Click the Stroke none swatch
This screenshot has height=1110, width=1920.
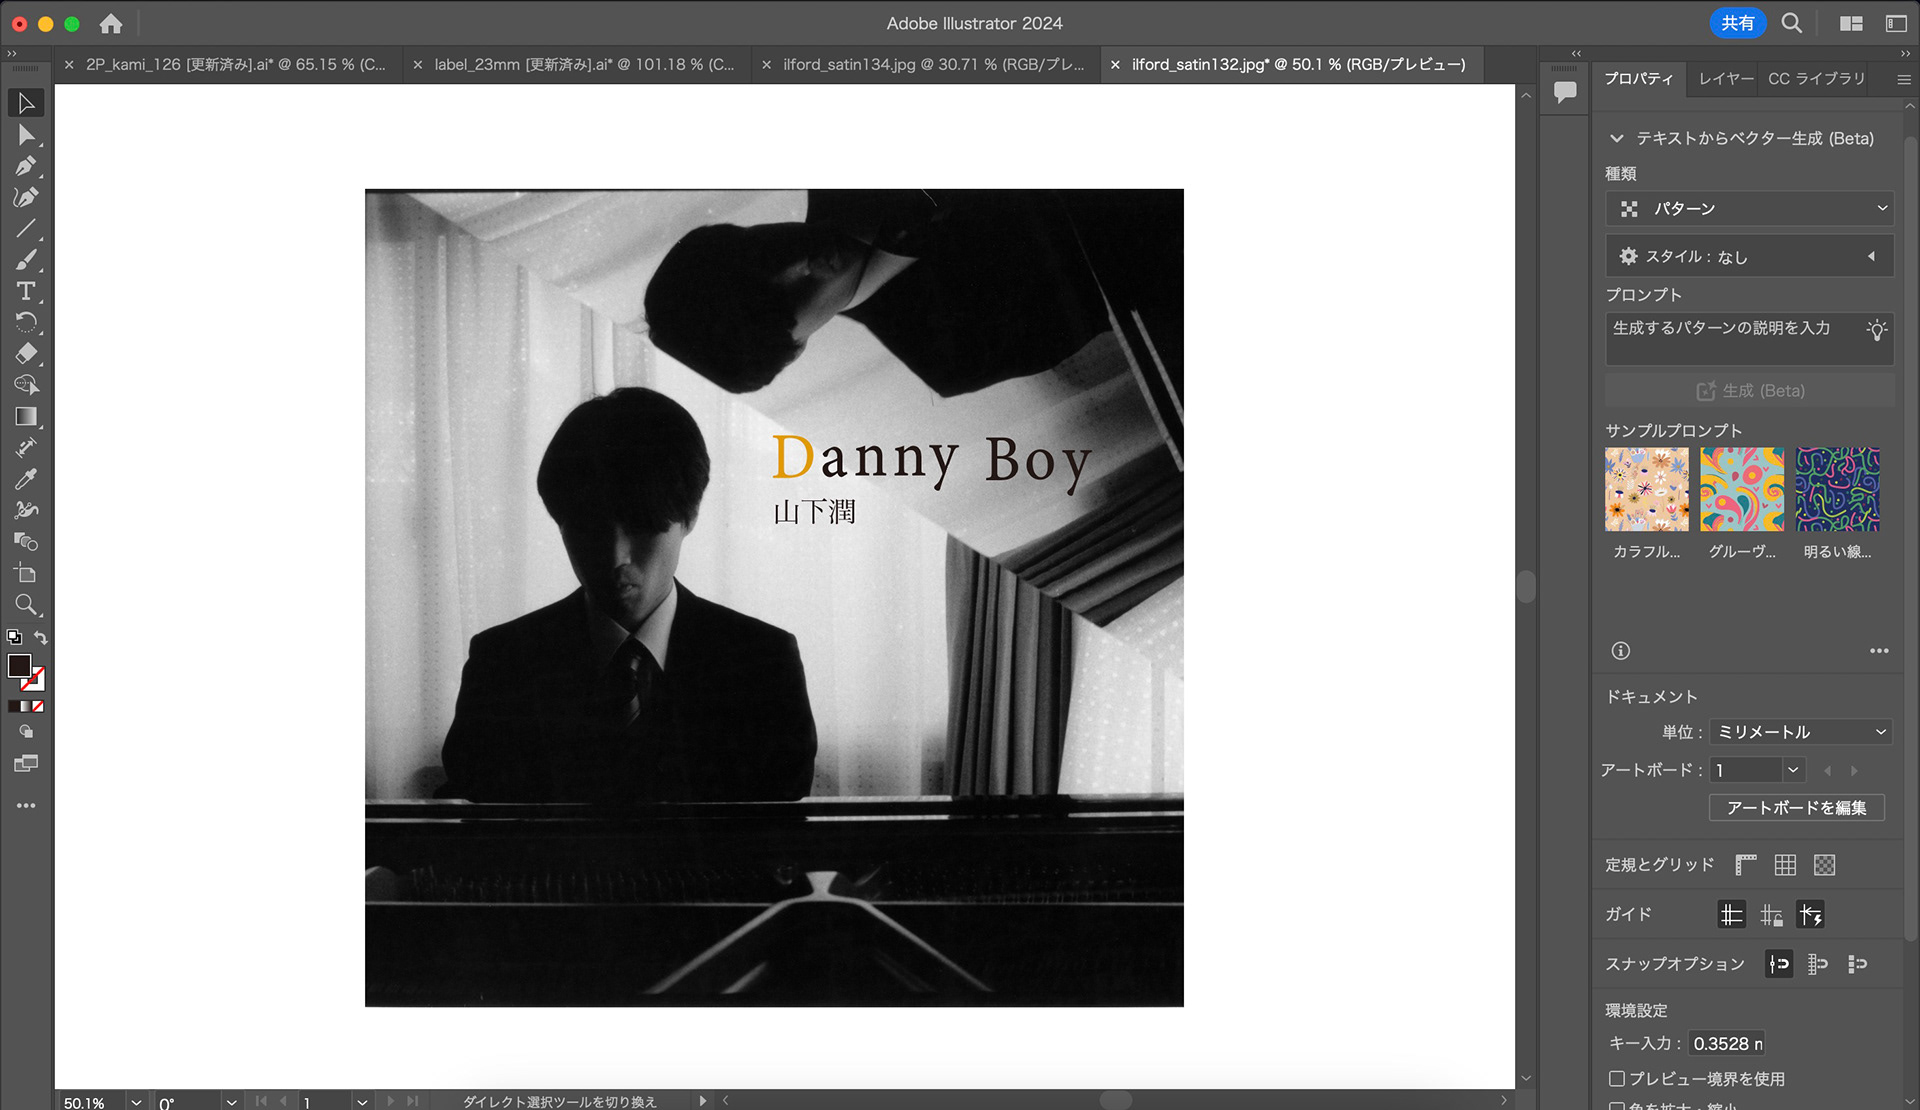click(x=35, y=680)
